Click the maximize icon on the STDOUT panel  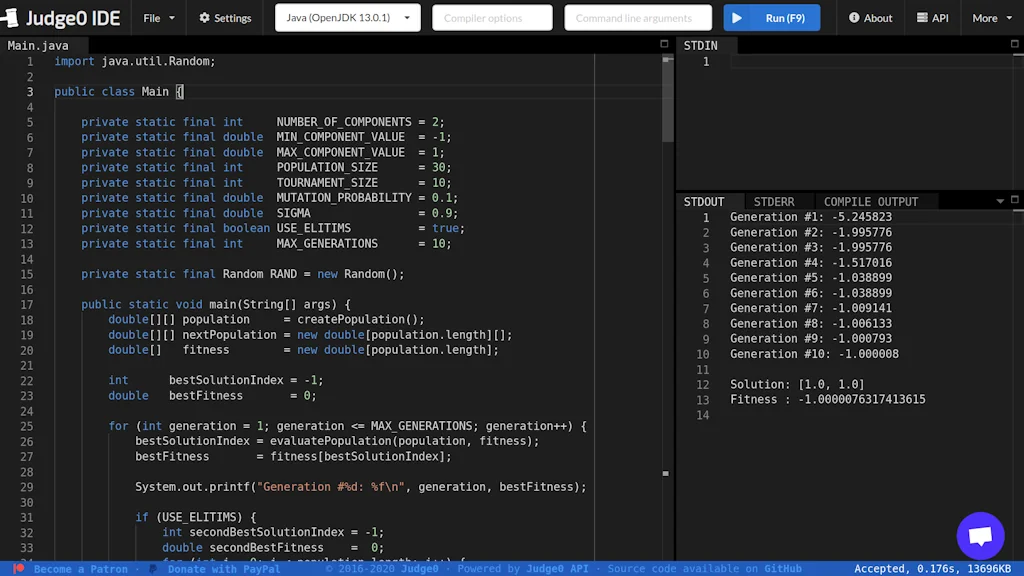[x=1014, y=201]
